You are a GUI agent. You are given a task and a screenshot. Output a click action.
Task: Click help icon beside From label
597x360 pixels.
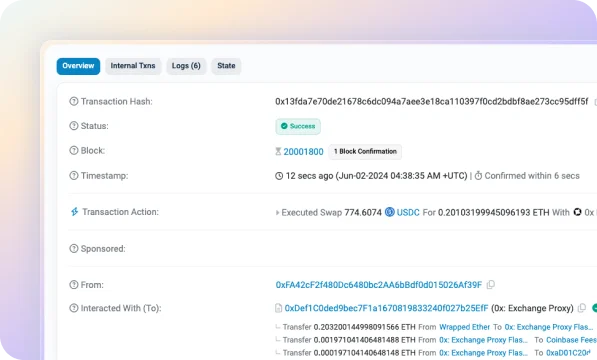tap(73, 285)
